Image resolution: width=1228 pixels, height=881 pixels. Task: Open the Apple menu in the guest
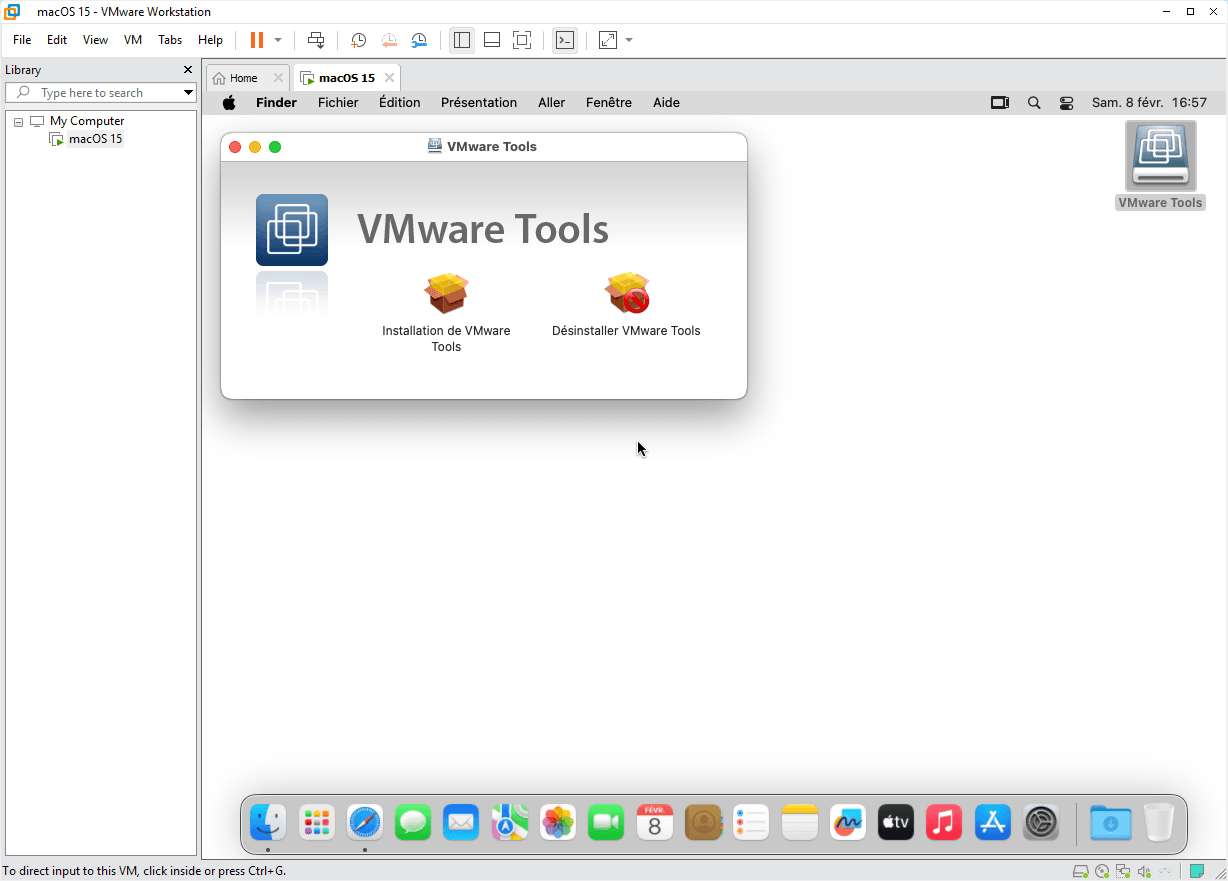click(229, 102)
